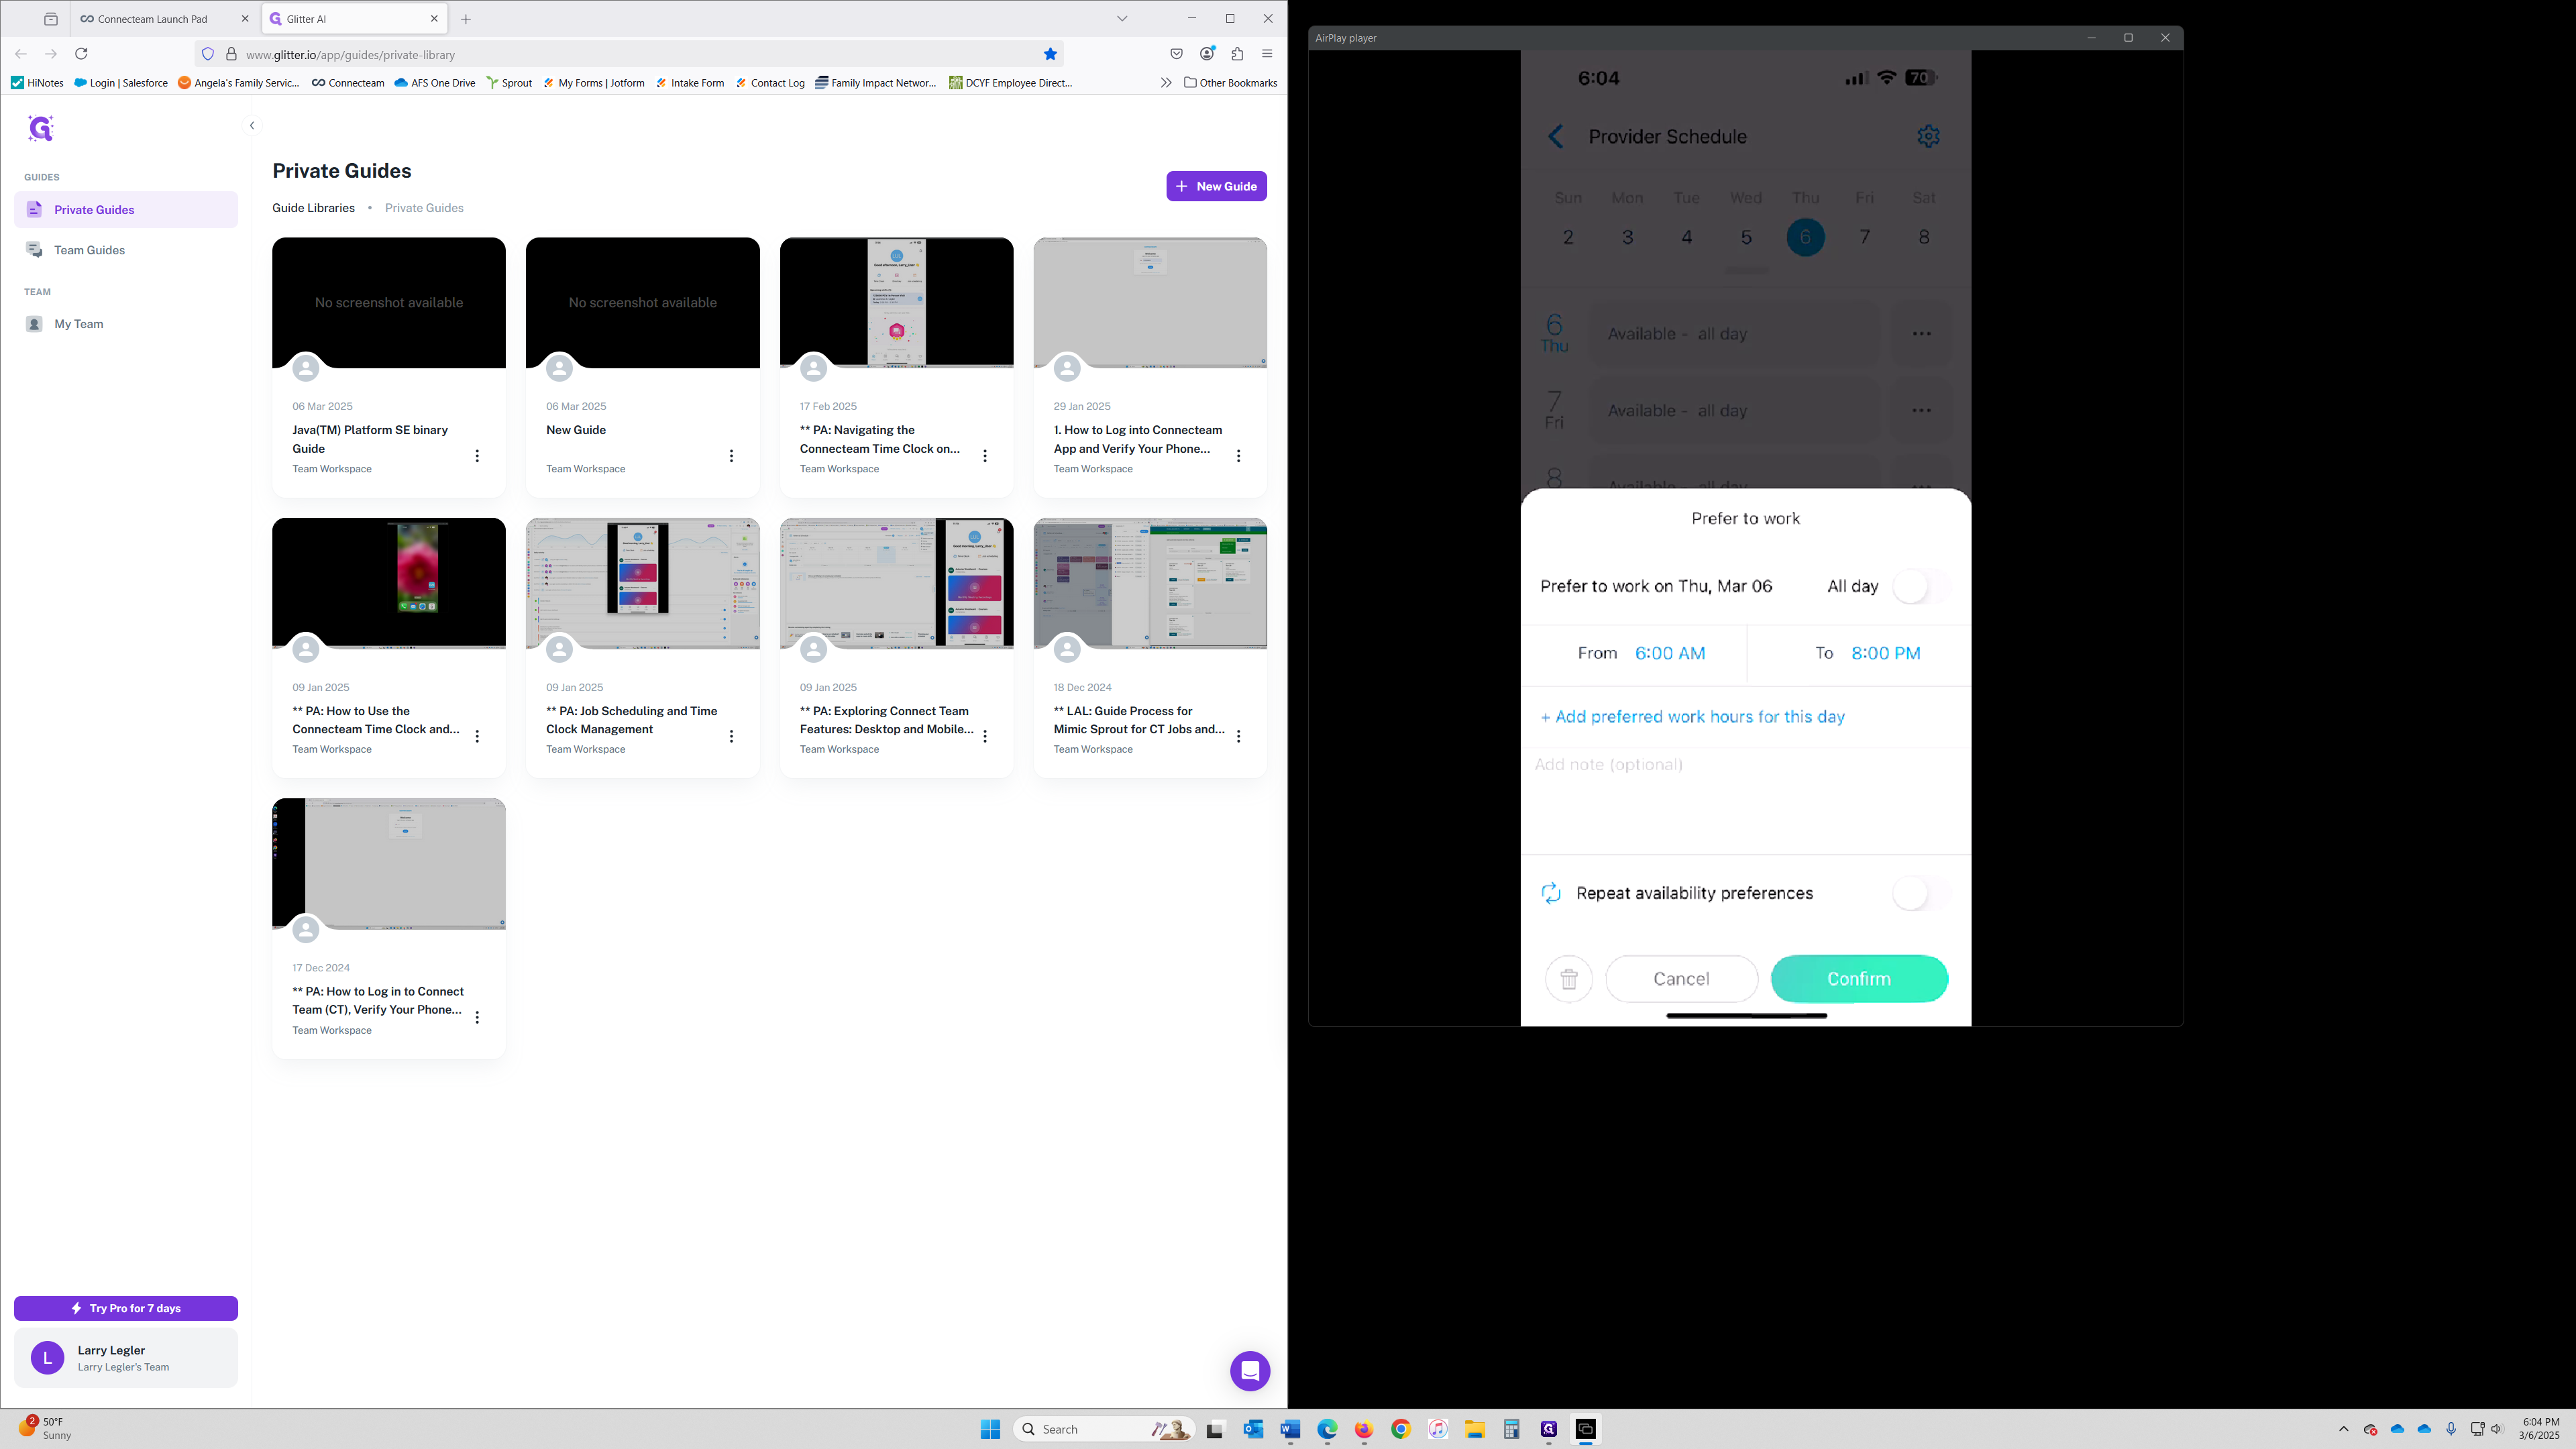Open a new browser tab with plus icon
Screen dimensions: 2576x1449
pyautogui.click(x=466, y=19)
